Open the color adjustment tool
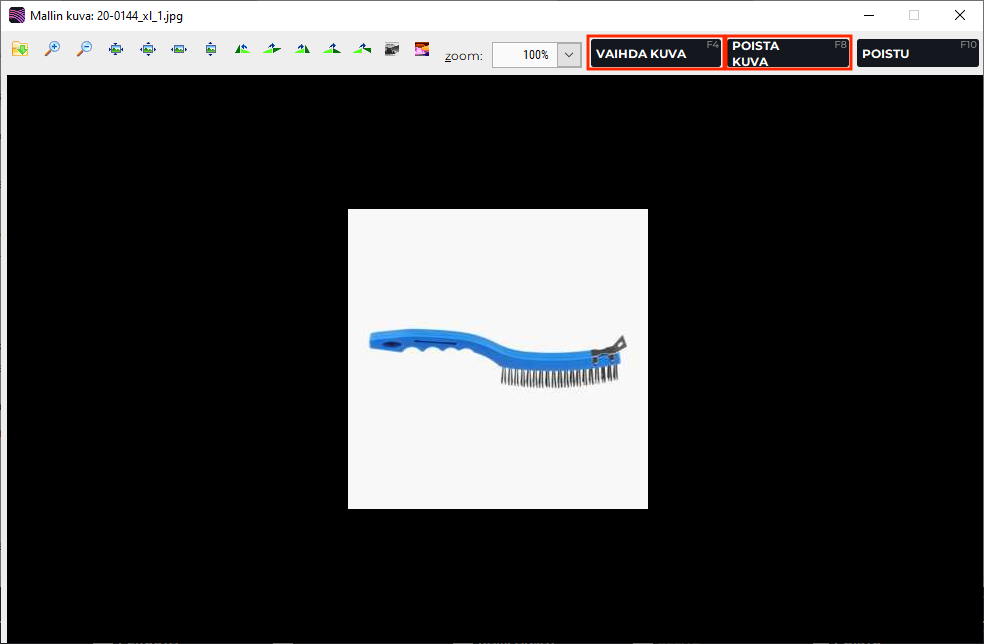This screenshot has height=644, width=984. [421, 48]
